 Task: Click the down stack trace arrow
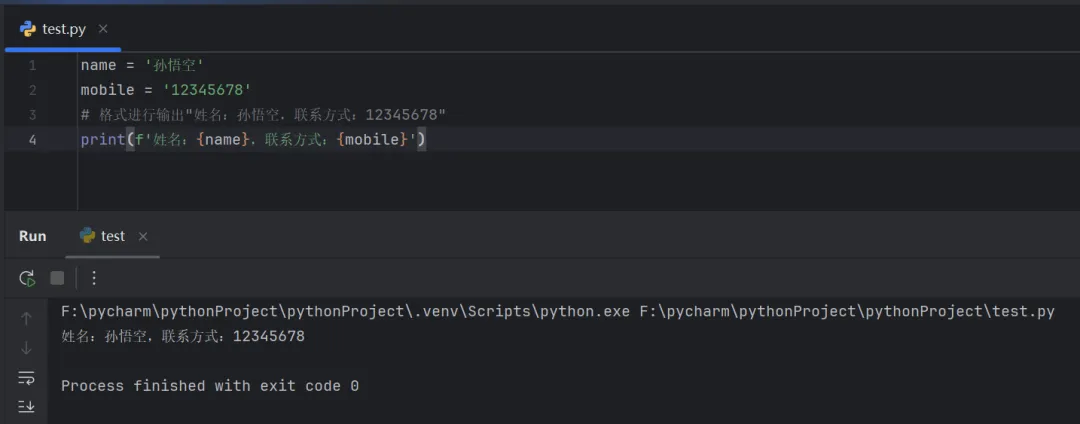click(x=27, y=348)
